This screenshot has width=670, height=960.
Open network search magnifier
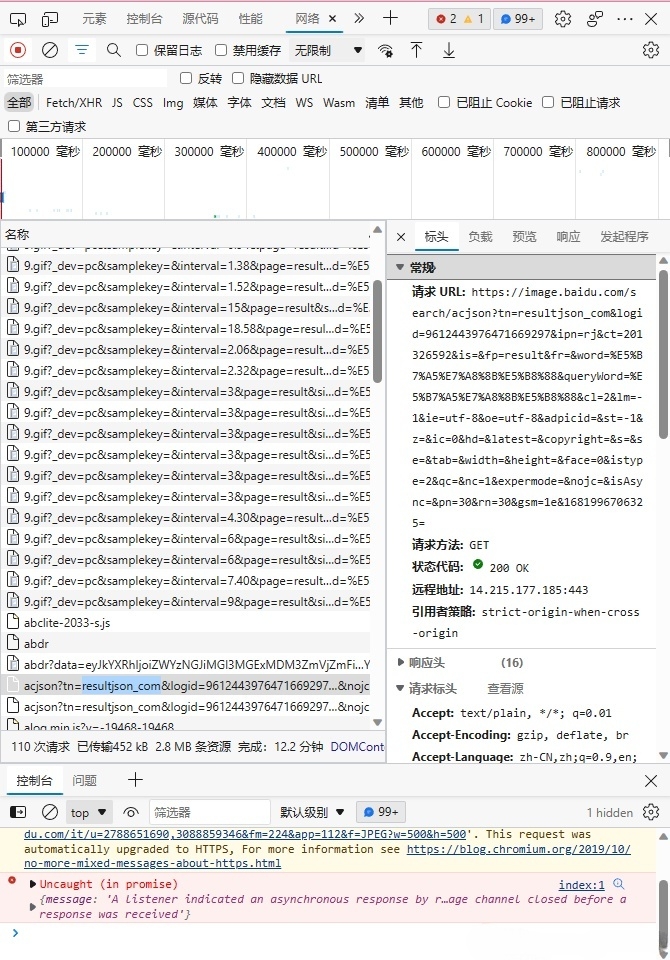(114, 50)
